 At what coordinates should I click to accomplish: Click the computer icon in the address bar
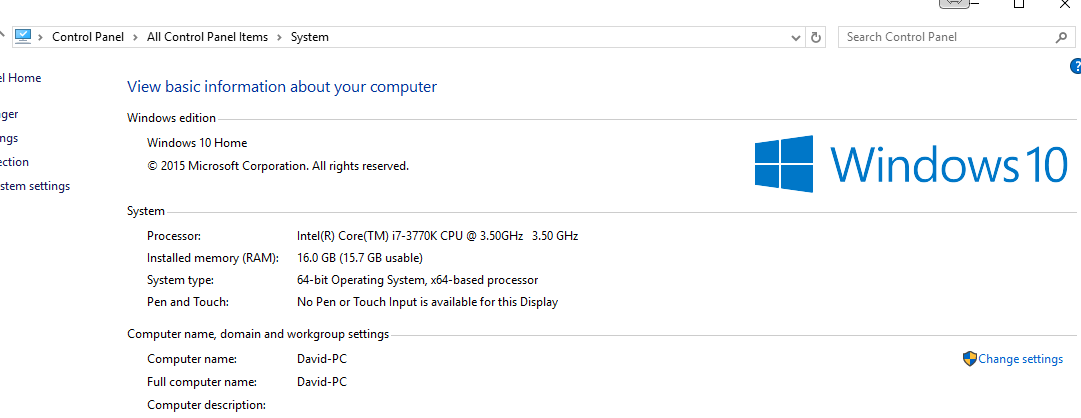coord(23,37)
